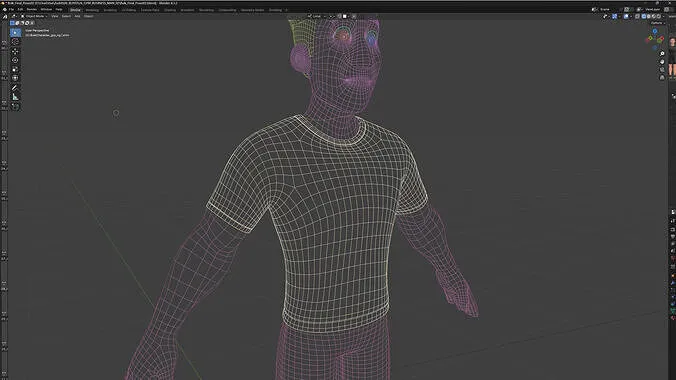Select the Add Cube tool
Viewport: 676px width, 380px height.
pyautogui.click(x=15, y=106)
